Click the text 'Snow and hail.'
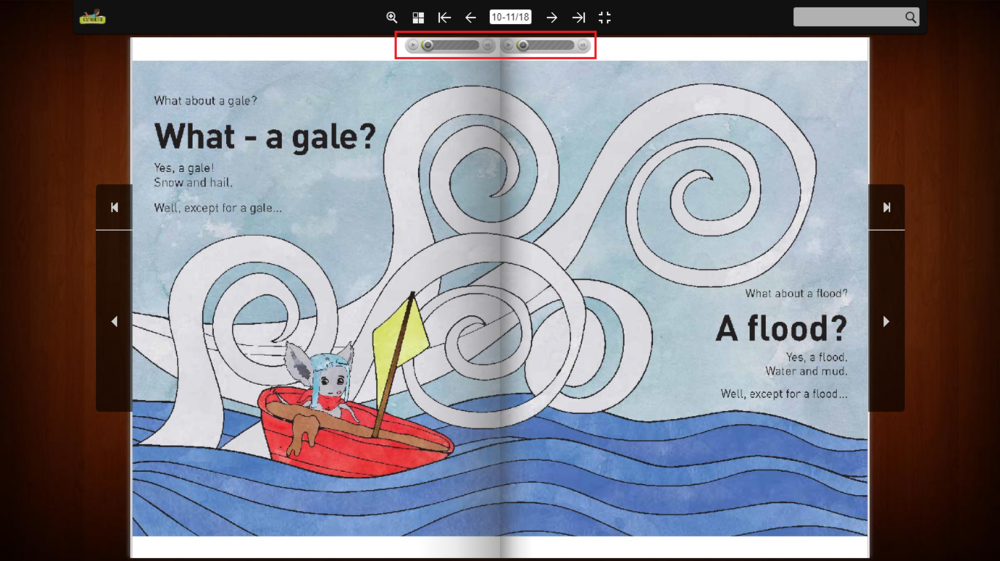The width and height of the screenshot is (1000, 561). click(193, 182)
